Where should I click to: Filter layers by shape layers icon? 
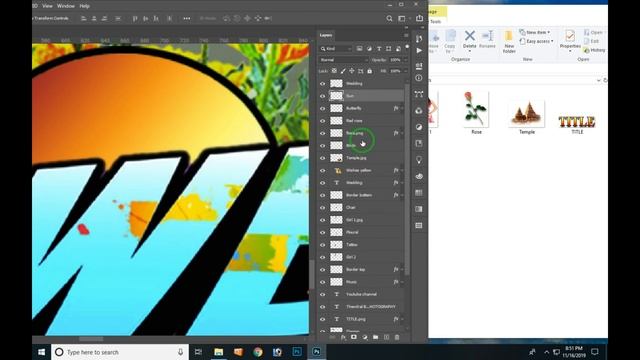tap(389, 49)
